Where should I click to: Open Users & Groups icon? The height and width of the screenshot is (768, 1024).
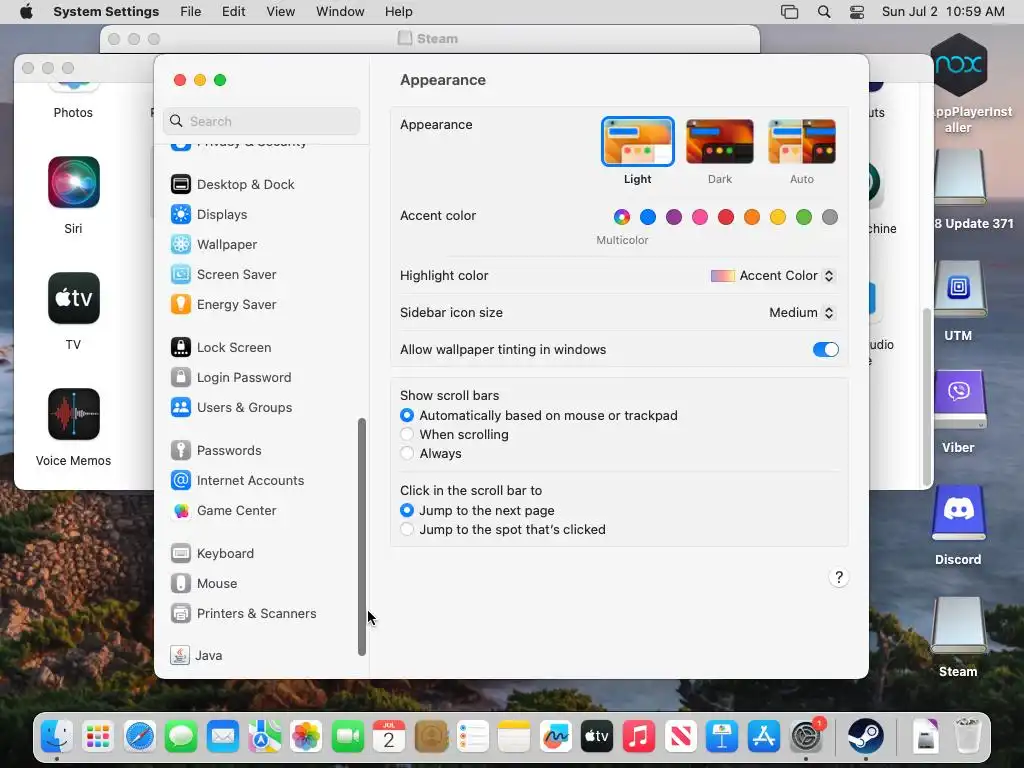pyautogui.click(x=181, y=408)
